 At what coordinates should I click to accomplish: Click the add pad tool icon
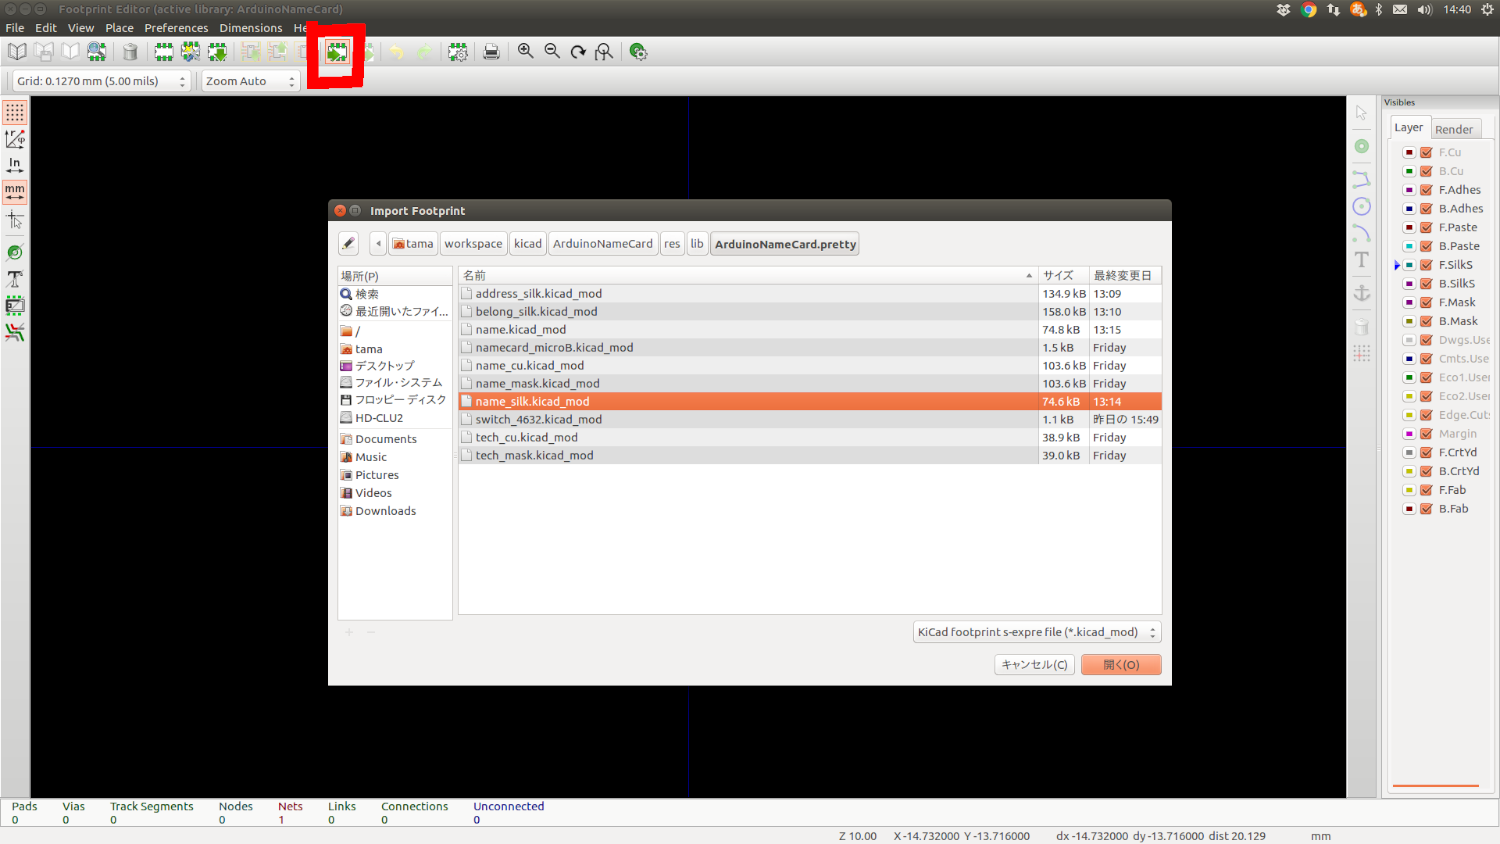point(1362,146)
